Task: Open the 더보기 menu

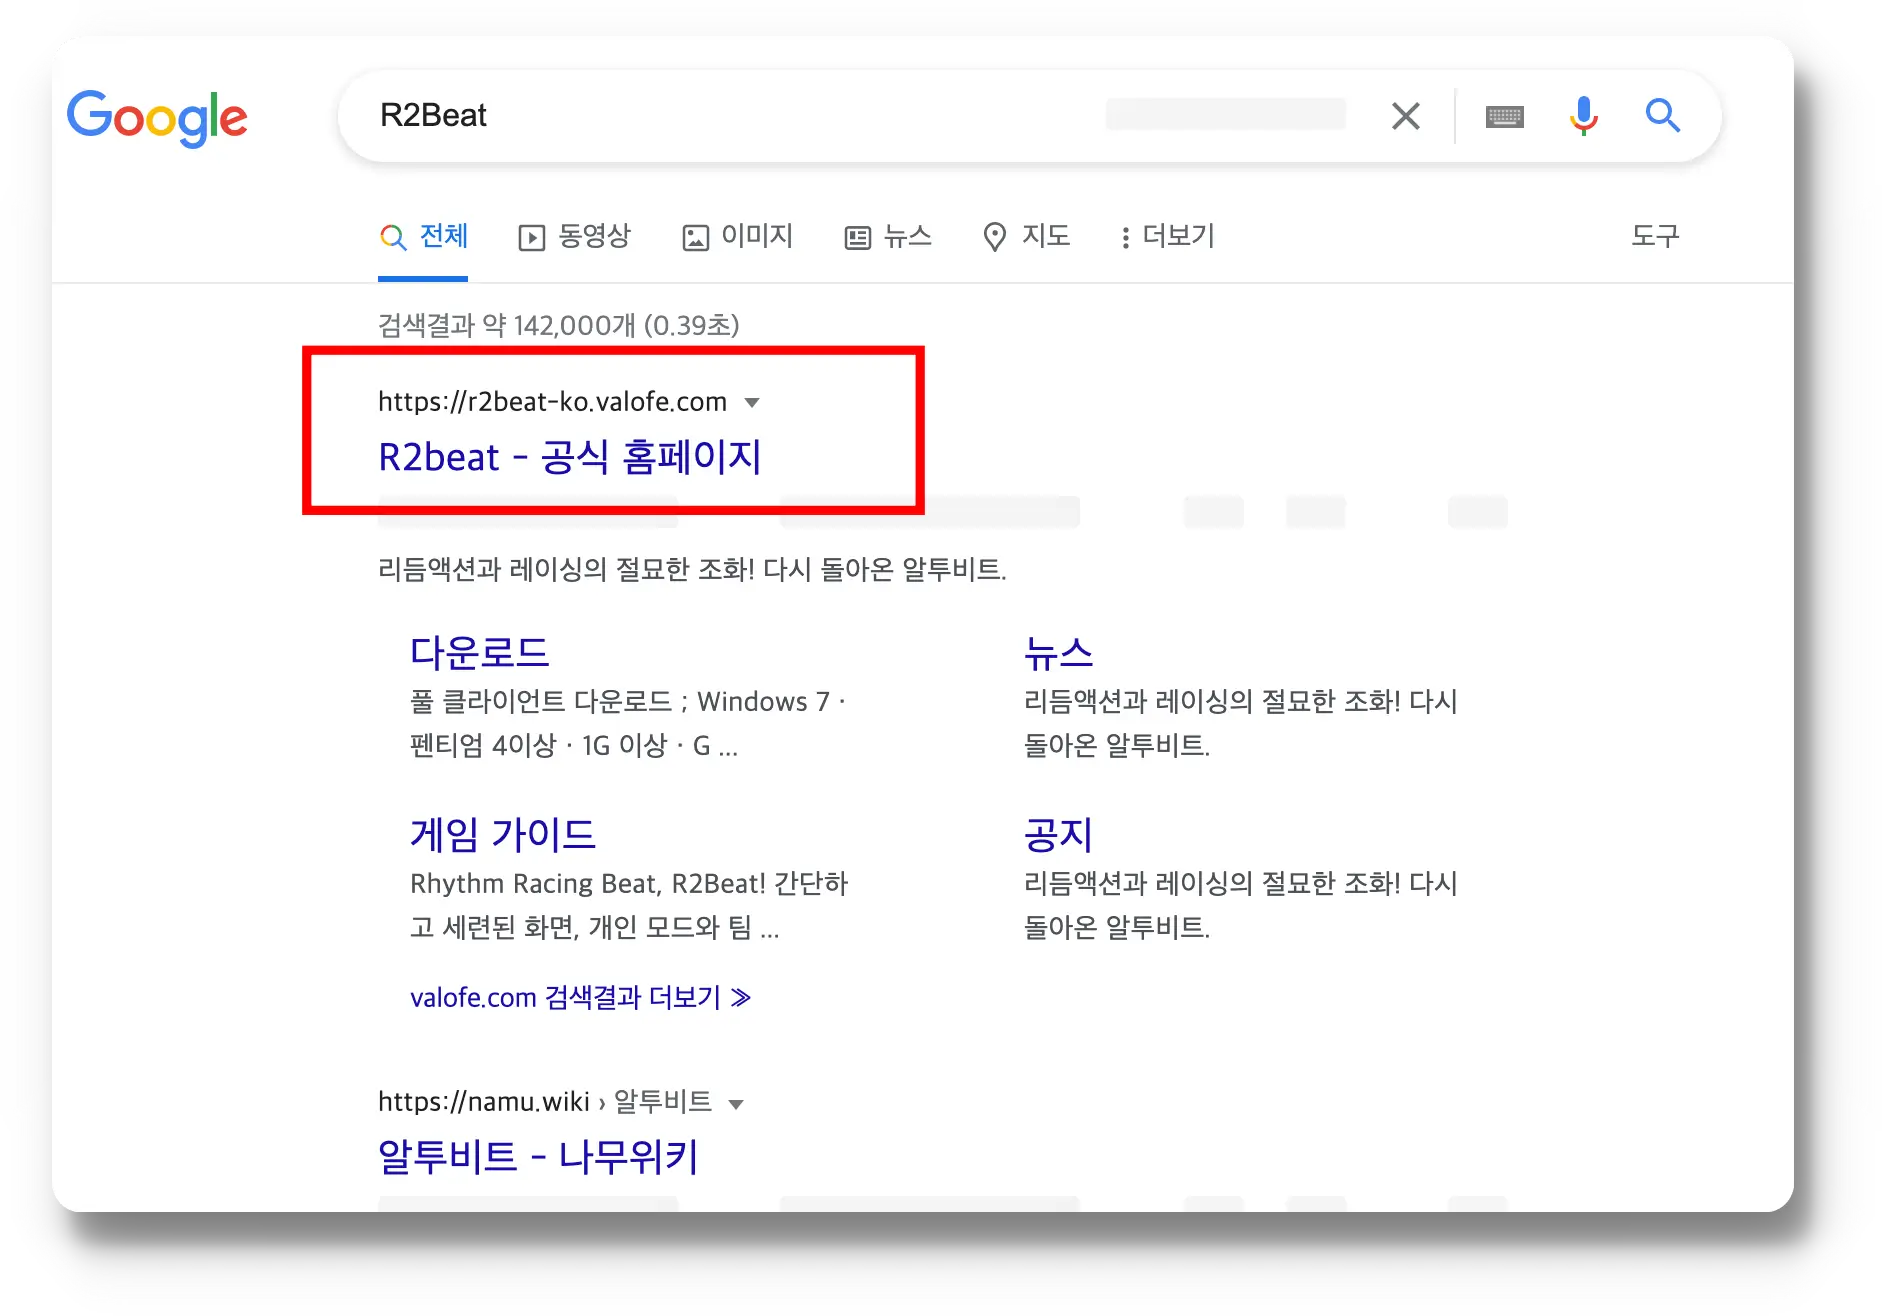Action: pyautogui.click(x=1168, y=237)
